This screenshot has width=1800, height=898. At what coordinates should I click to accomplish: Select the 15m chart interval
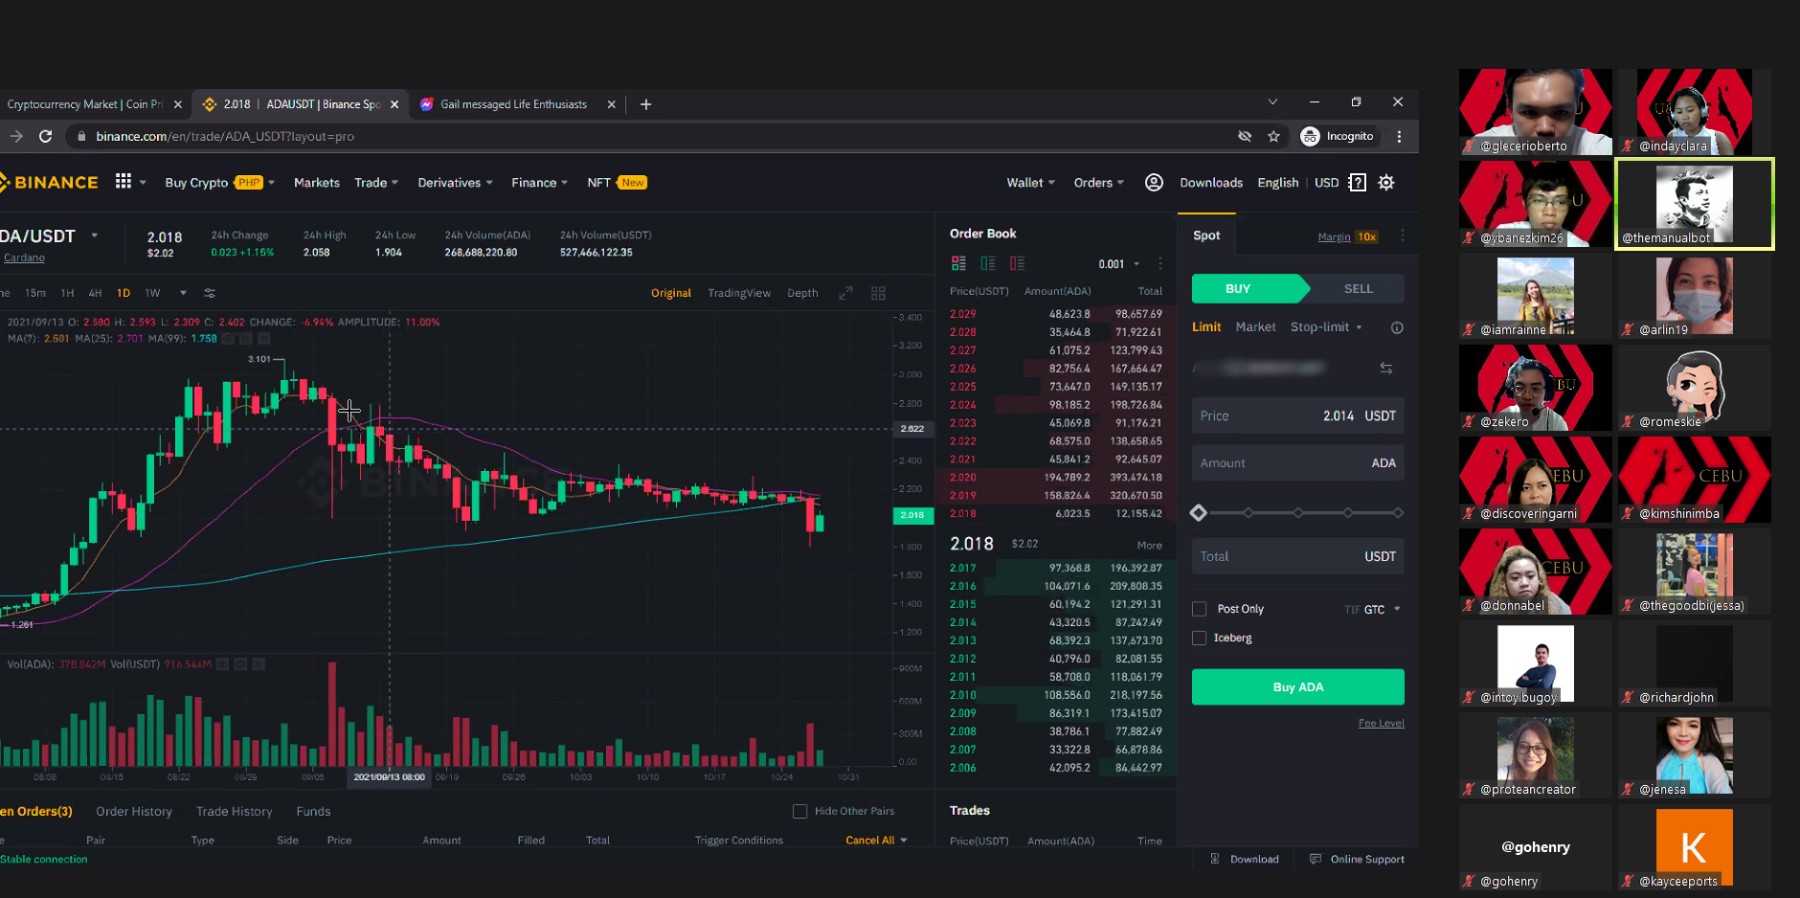[35, 293]
